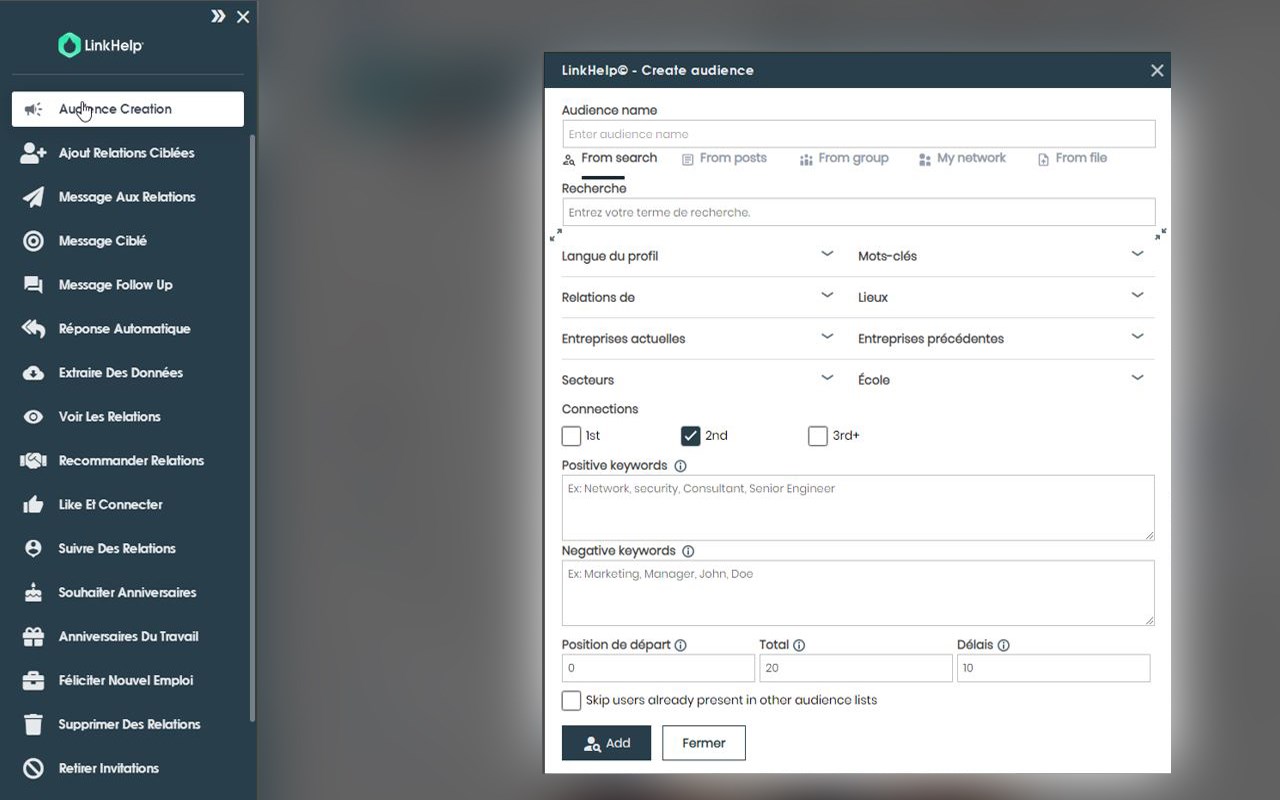Open Souhaiter Anniversaires from sidebar
The width and height of the screenshot is (1280, 800).
coord(128,593)
